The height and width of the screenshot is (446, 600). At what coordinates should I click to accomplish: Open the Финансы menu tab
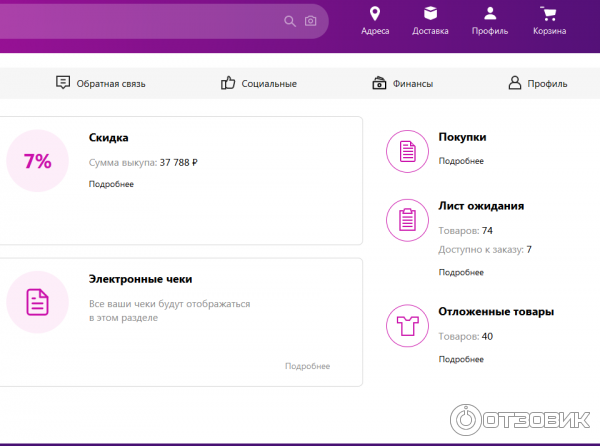[402, 84]
